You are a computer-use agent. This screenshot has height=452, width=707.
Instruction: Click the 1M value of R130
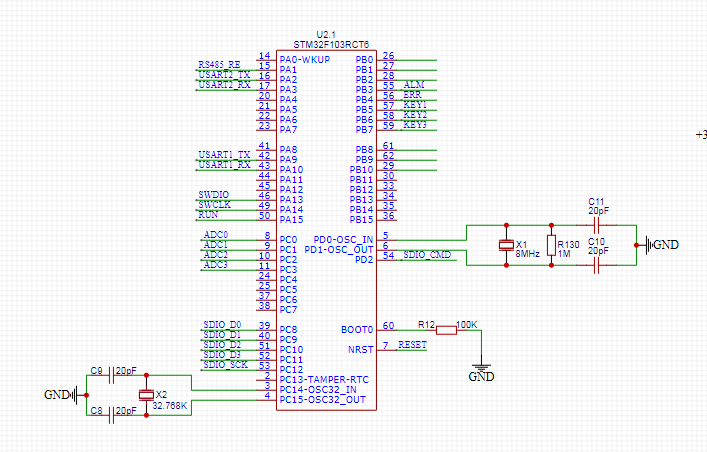coord(564,254)
